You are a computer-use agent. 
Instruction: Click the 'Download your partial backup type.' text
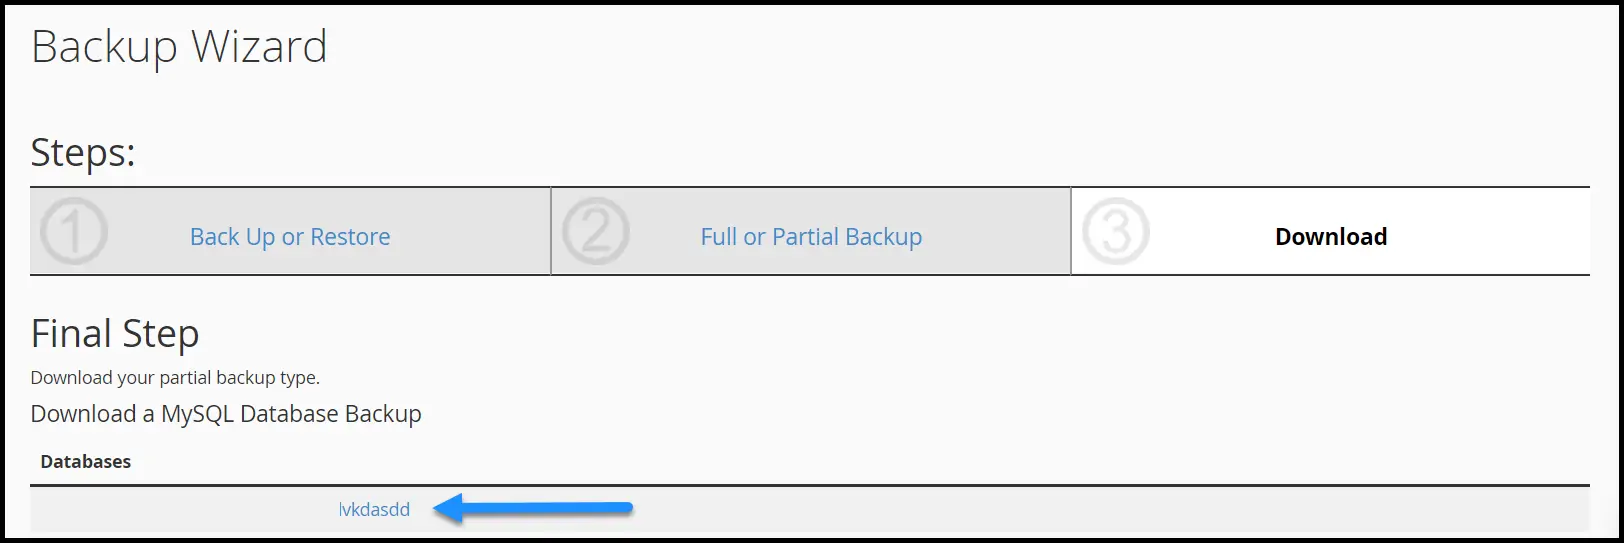point(175,378)
